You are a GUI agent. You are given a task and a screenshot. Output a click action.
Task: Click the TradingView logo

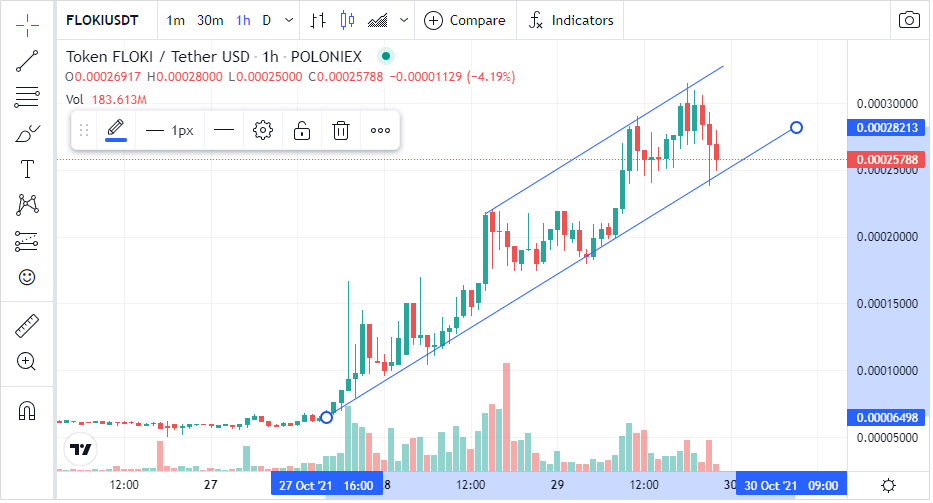pyautogui.click(x=80, y=449)
